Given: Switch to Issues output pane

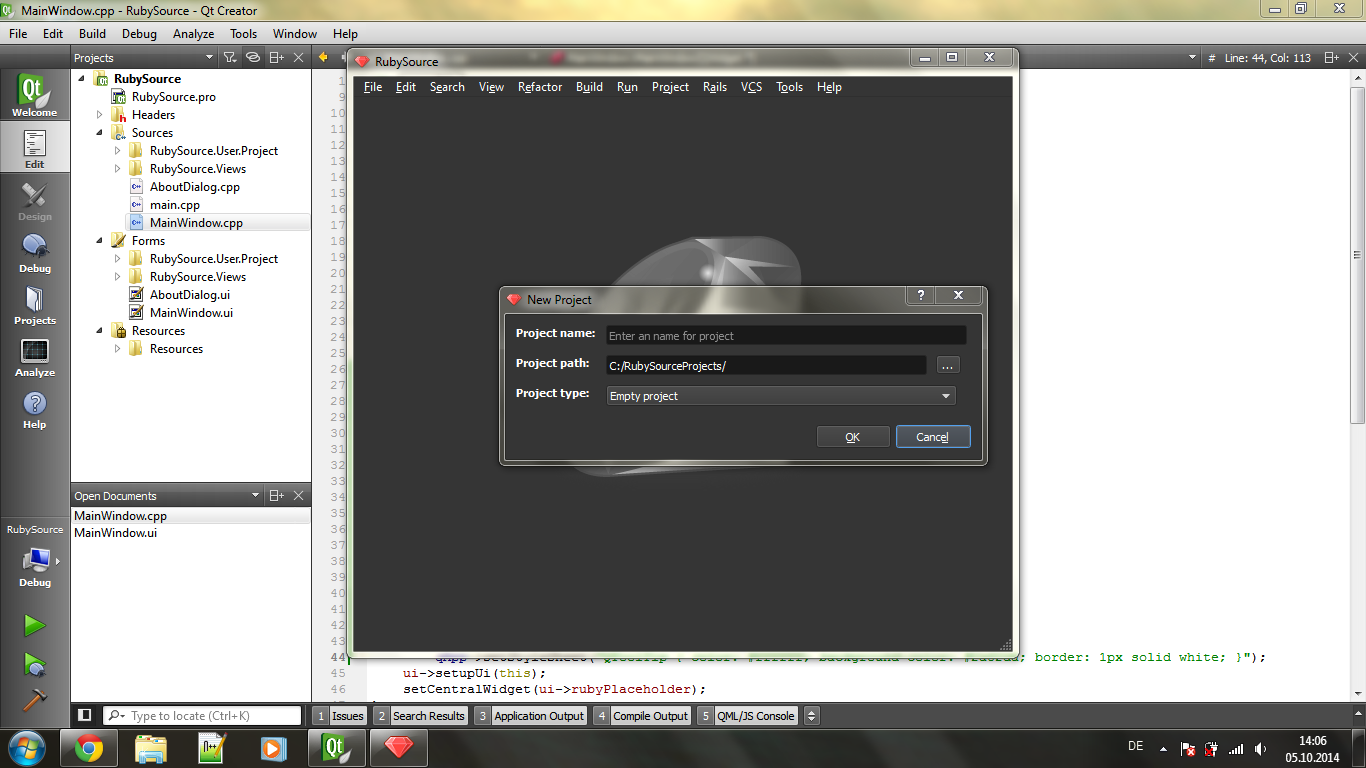Looking at the screenshot, I should [339, 715].
